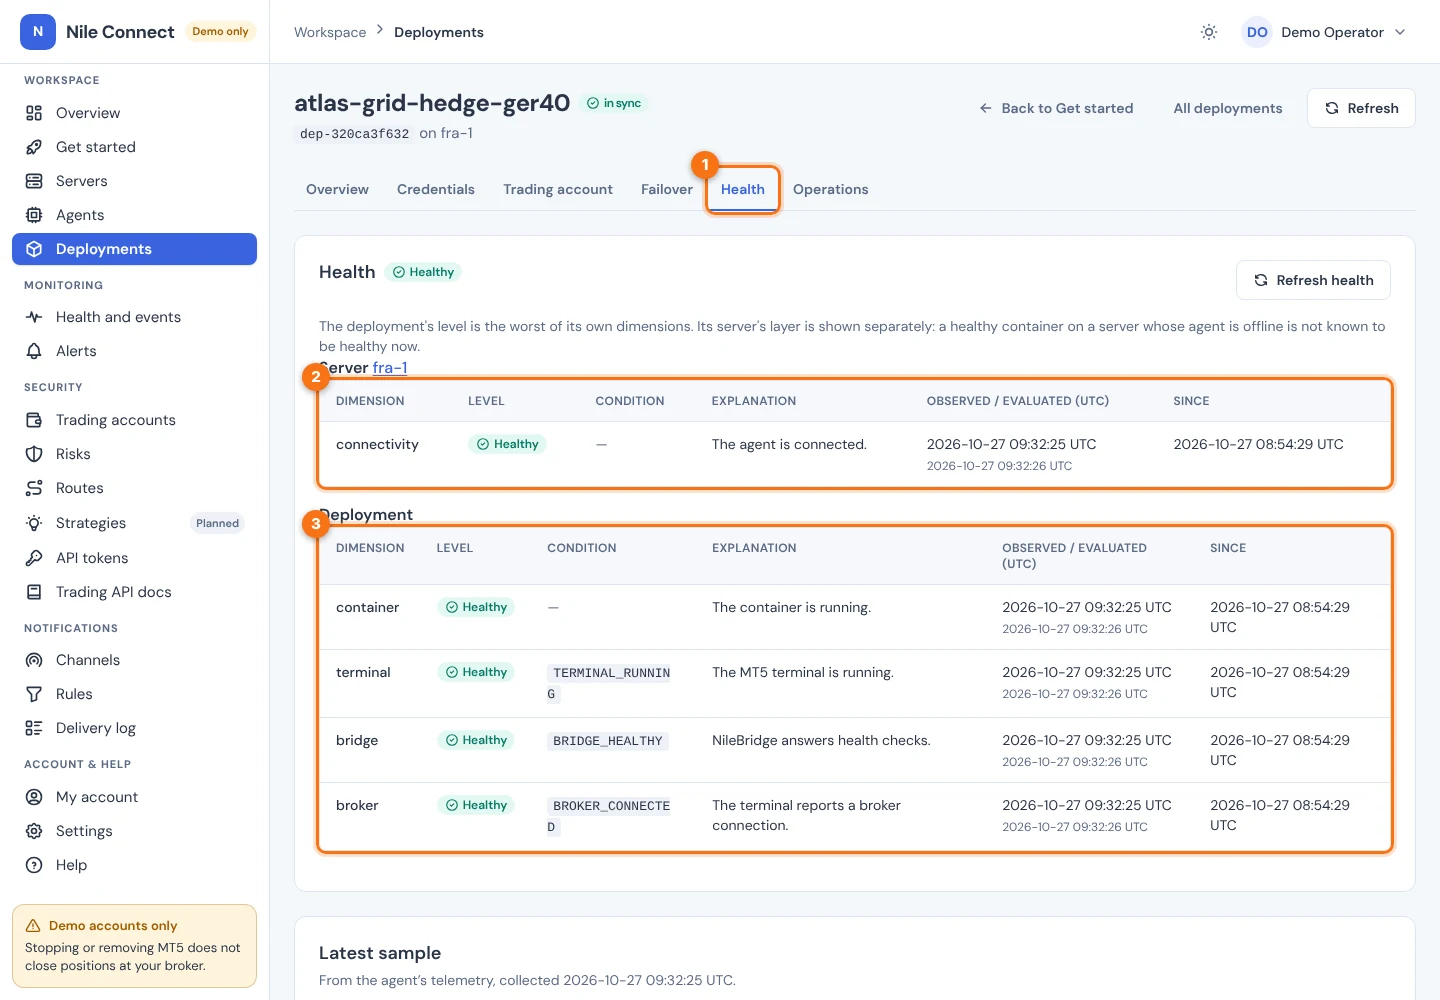The height and width of the screenshot is (1000, 1440).
Task: Open the Demo Operator account dropdown
Action: click(x=1324, y=32)
